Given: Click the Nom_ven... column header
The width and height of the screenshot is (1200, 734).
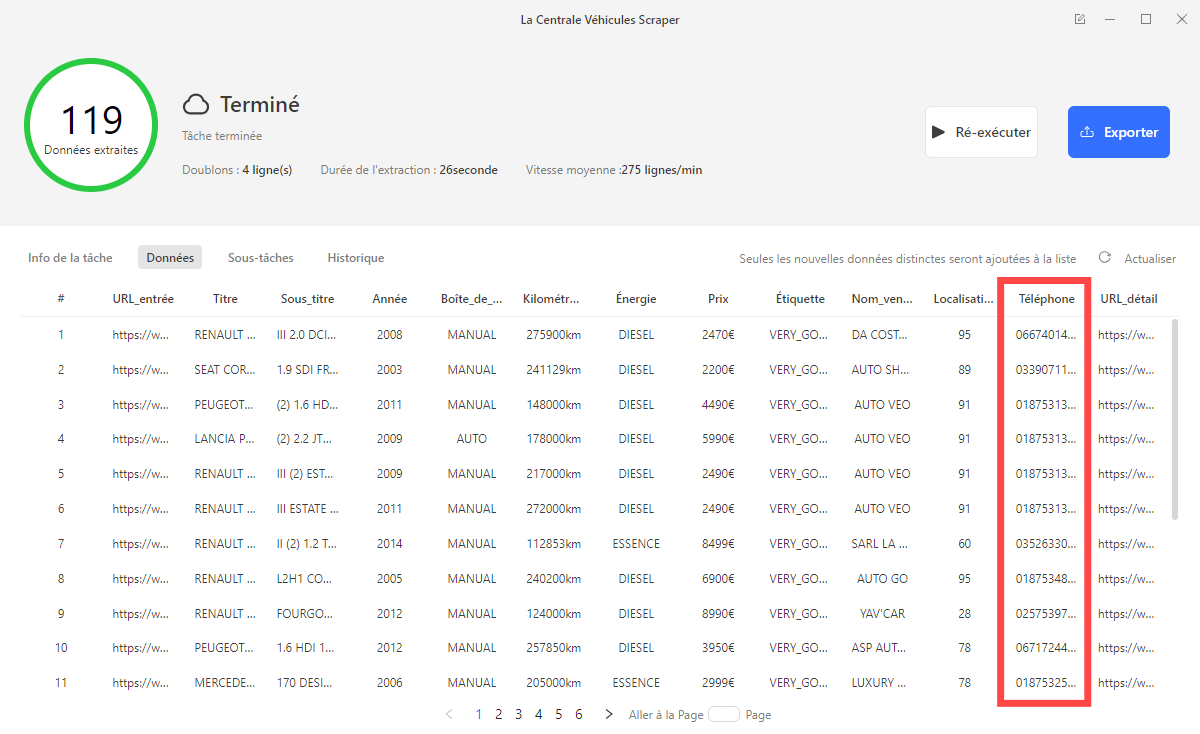Looking at the screenshot, I should point(881,299).
